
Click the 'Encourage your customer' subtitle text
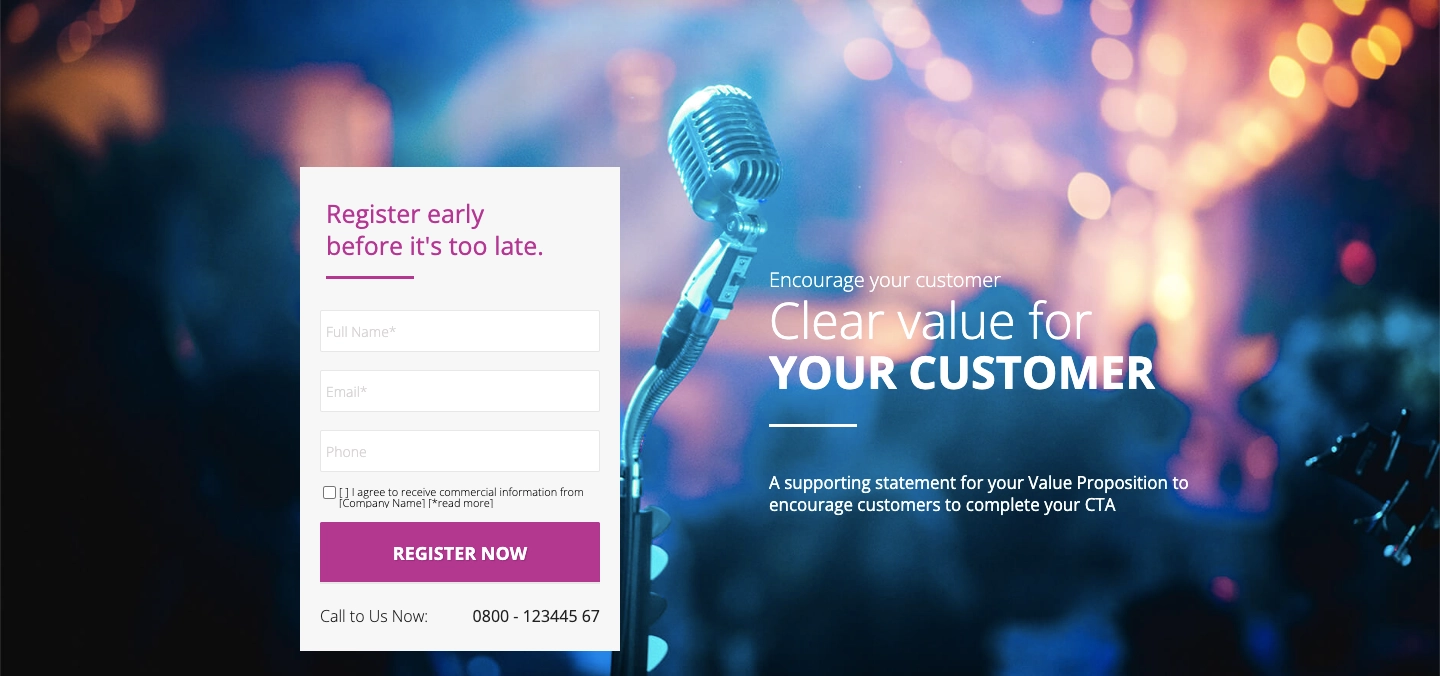884,280
